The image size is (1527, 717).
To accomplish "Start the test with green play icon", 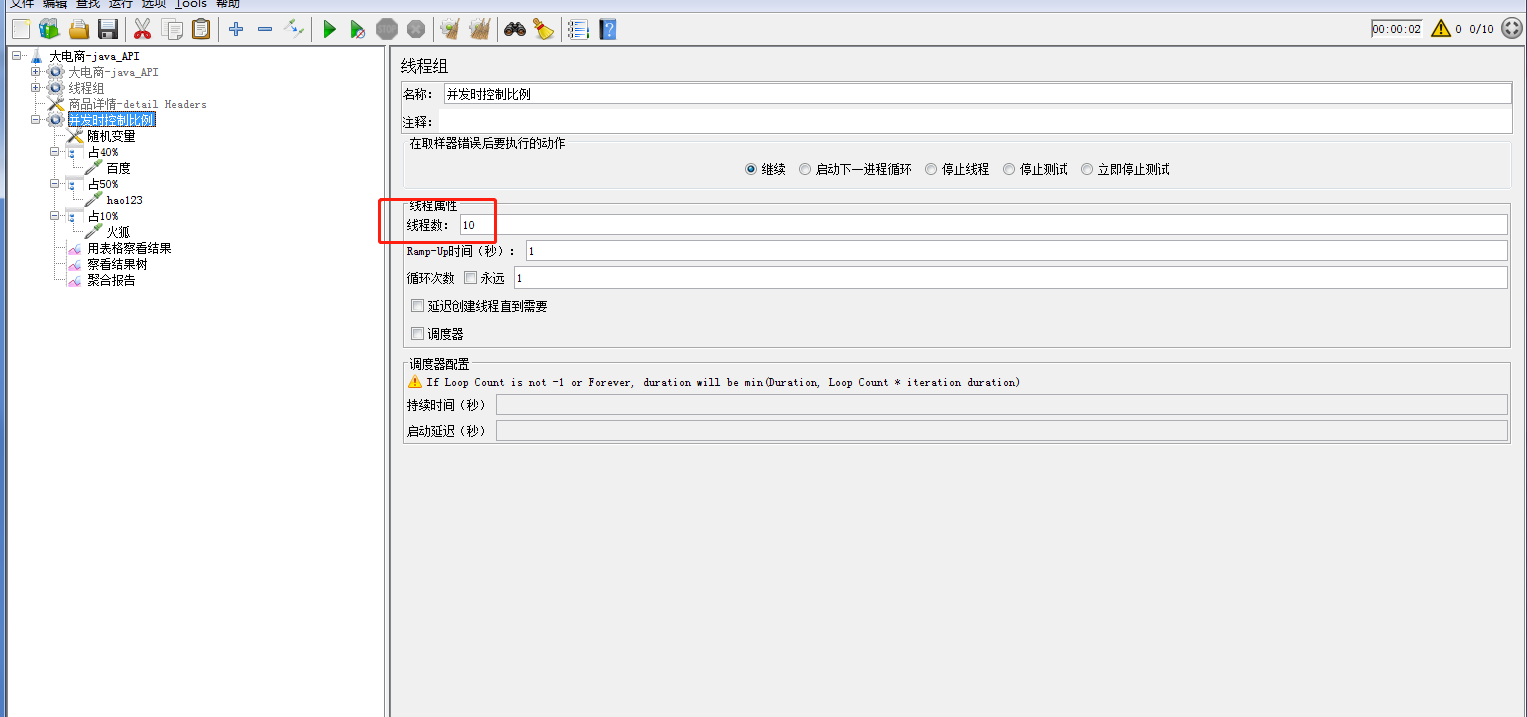I will coord(329,29).
